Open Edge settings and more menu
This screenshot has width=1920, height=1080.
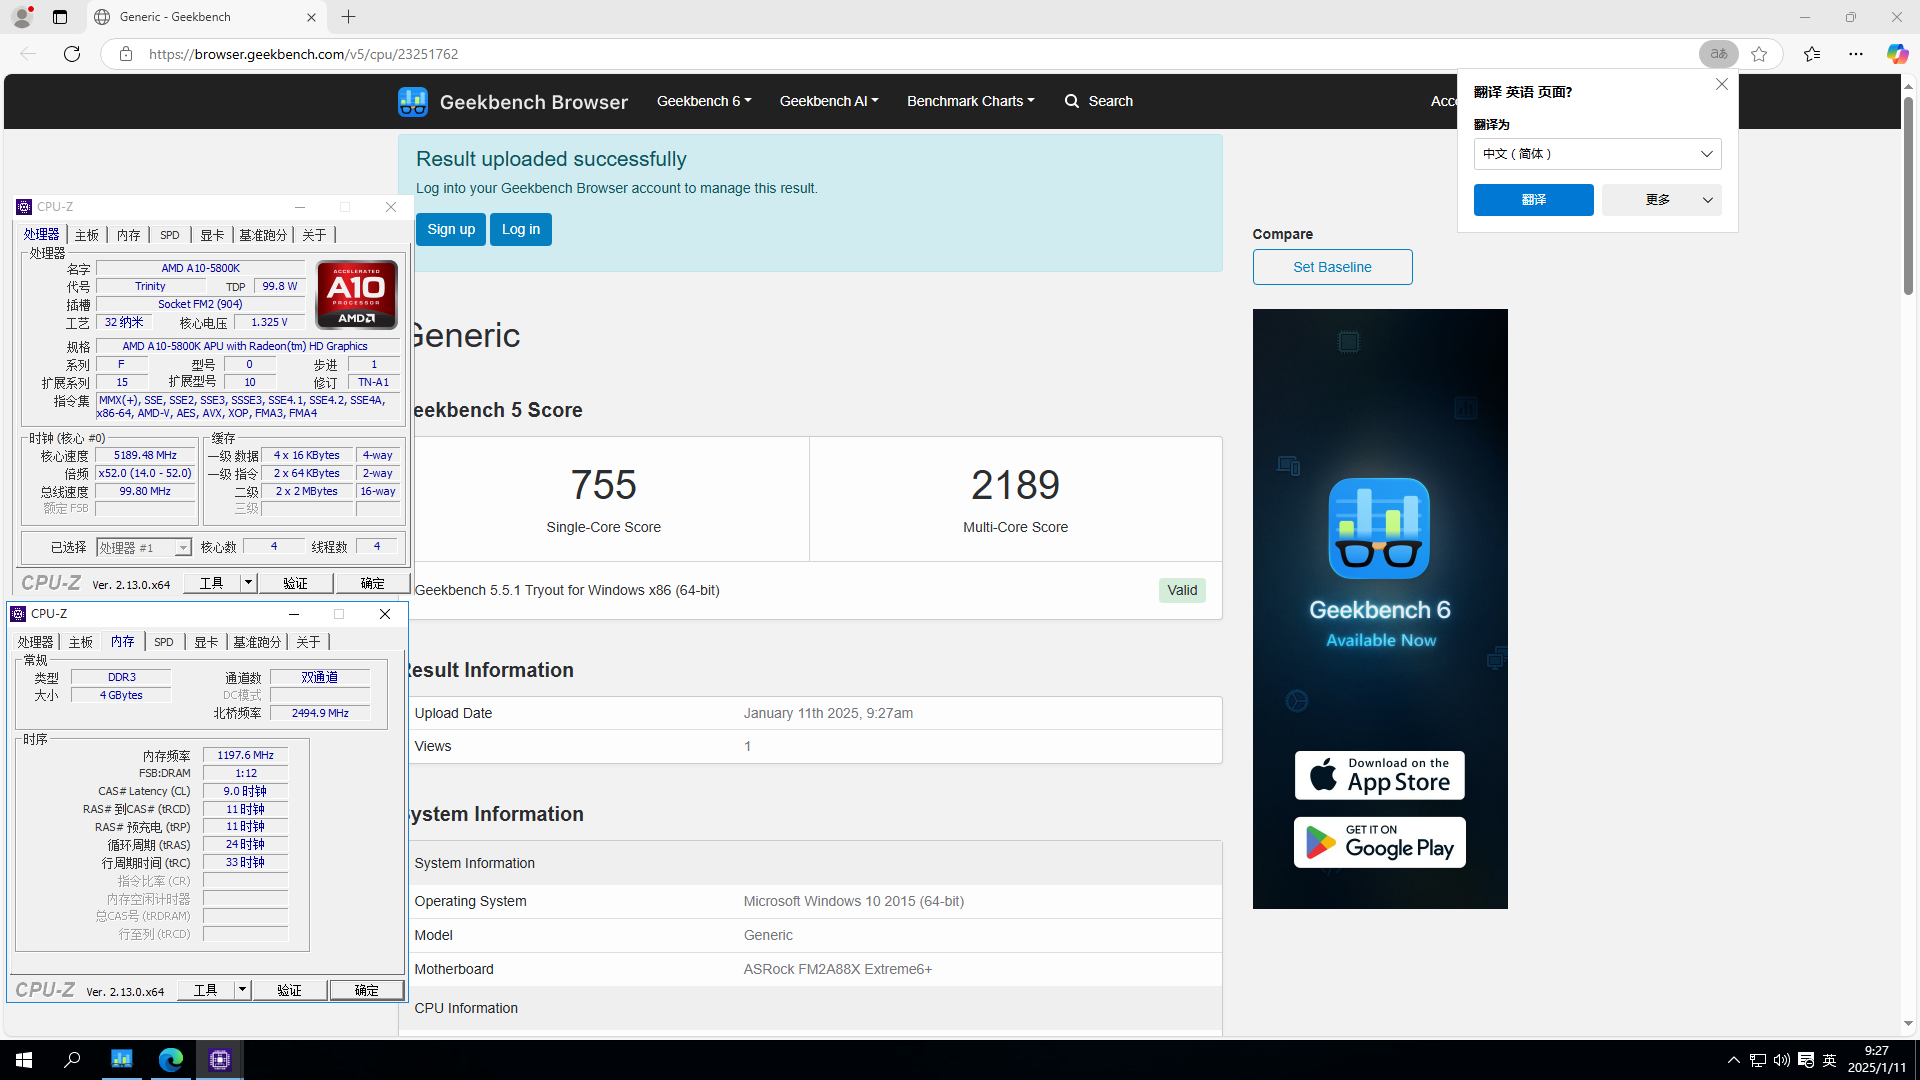(1856, 54)
